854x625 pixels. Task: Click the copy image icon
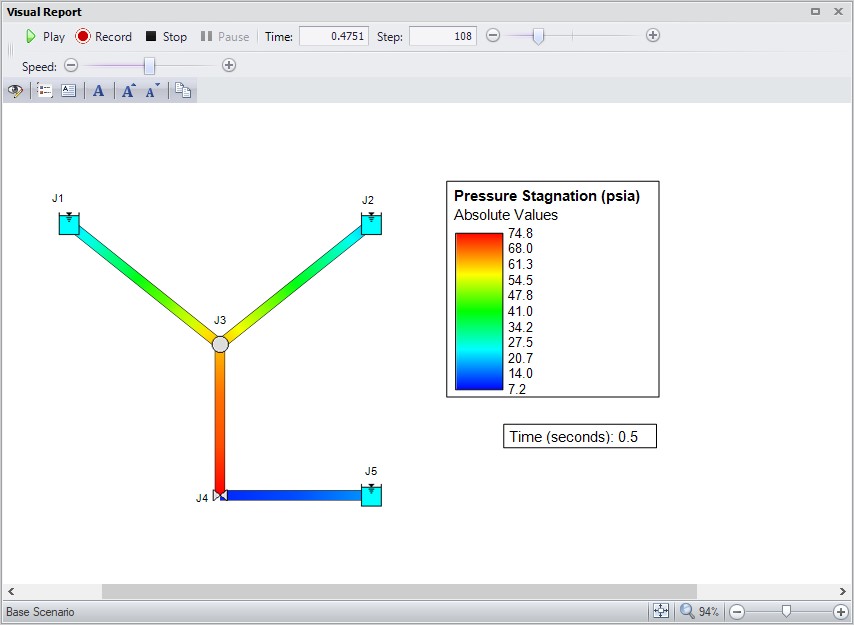pyautogui.click(x=183, y=90)
